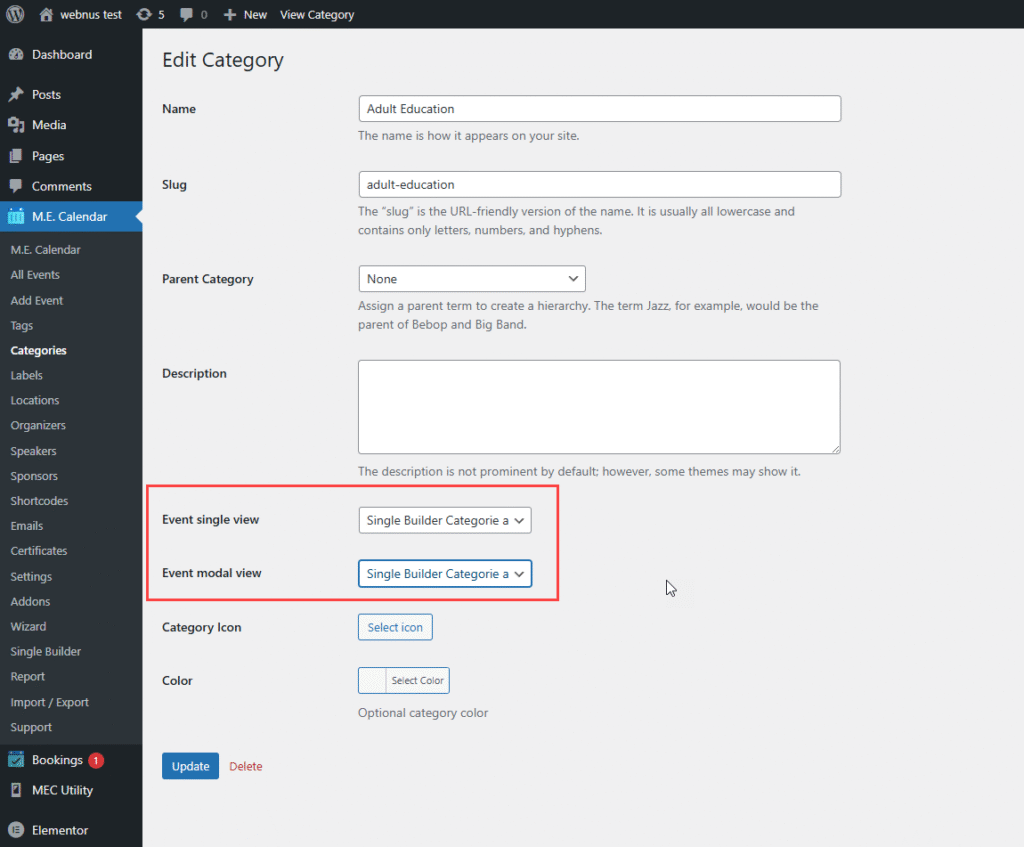The width and height of the screenshot is (1024, 847).
Task: Click the MEC Utility sidebar icon
Action: (16, 790)
